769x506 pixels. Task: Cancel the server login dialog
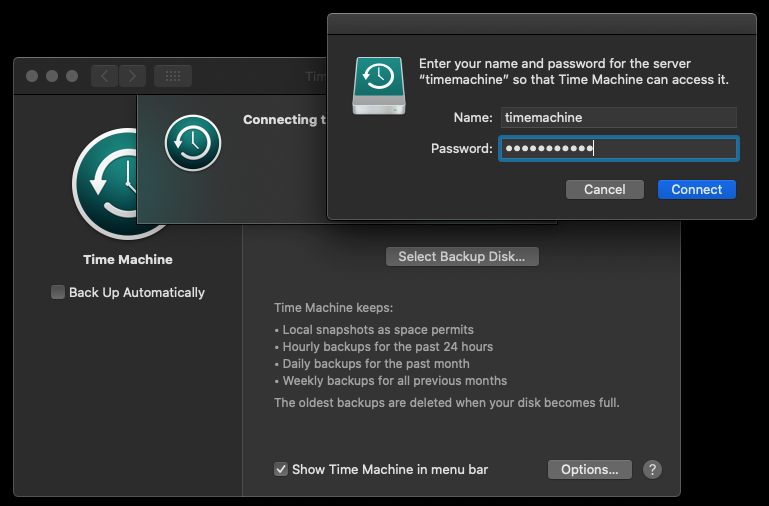[605, 189]
